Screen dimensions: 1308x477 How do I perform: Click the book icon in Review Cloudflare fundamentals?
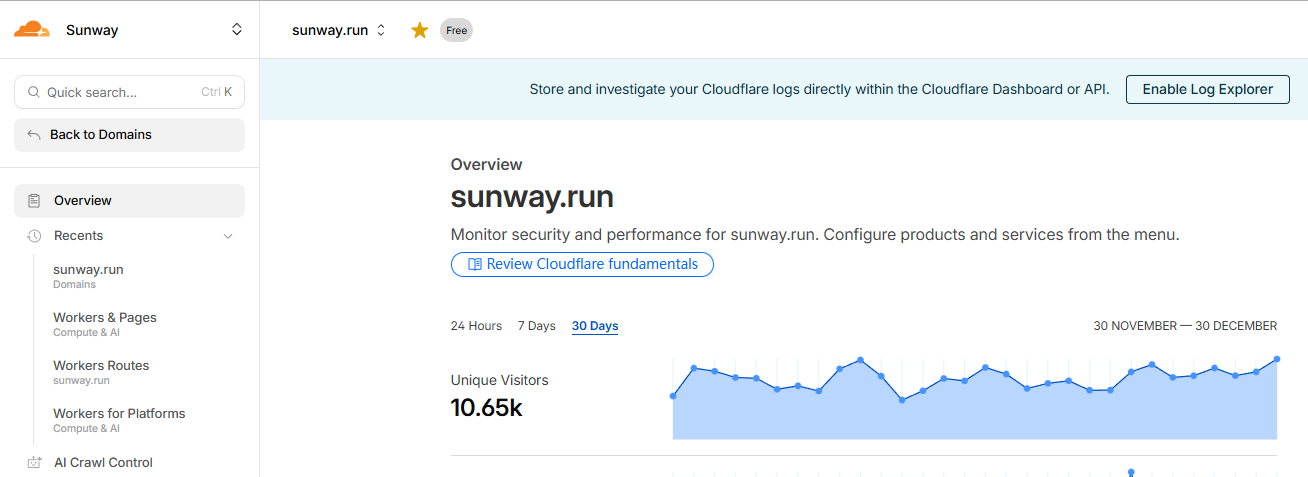475,265
